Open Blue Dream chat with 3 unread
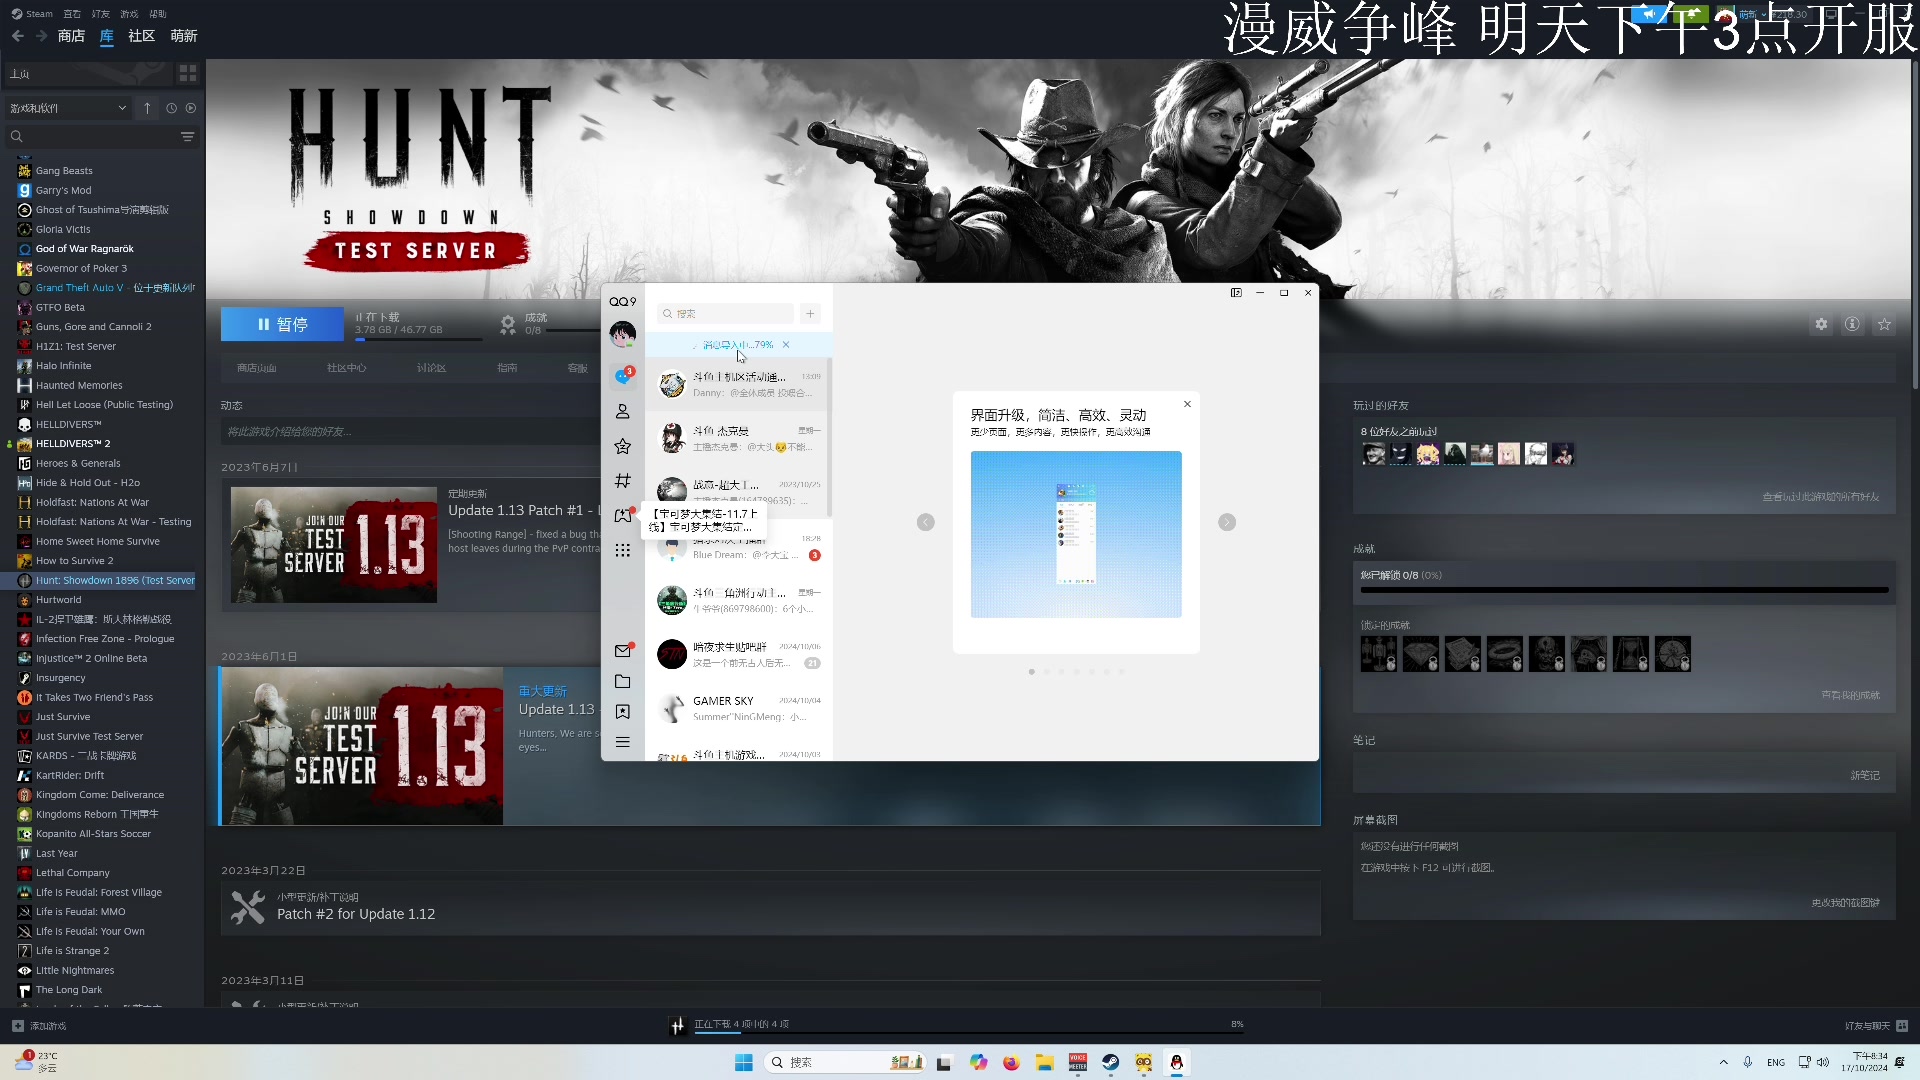The height and width of the screenshot is (1080, 1920). coord(738,549)
